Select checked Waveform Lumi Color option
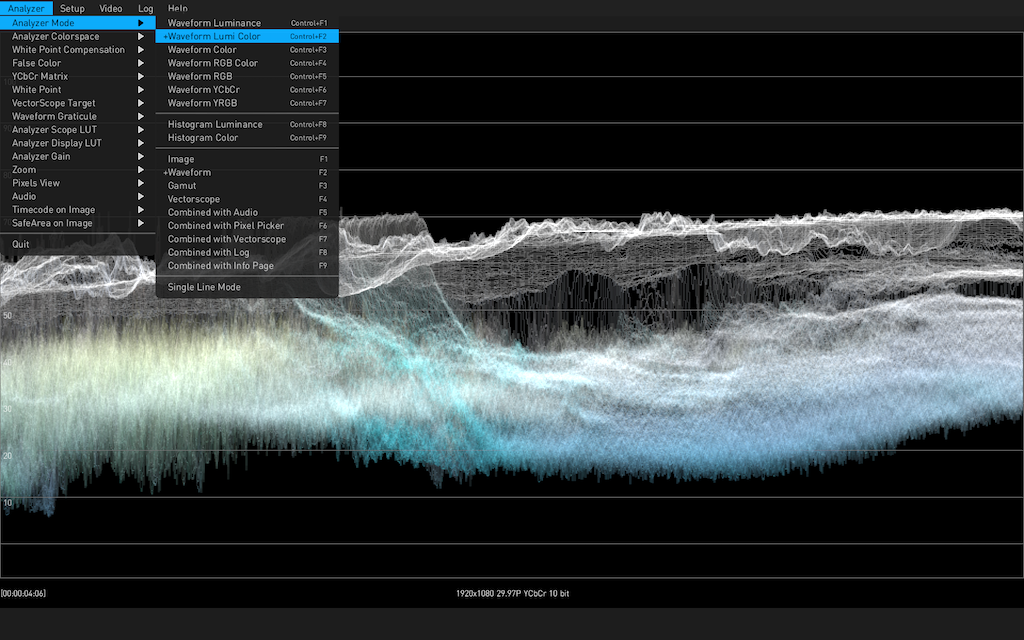This screenshot has height=640, width=1024. [x=214, y=36]
